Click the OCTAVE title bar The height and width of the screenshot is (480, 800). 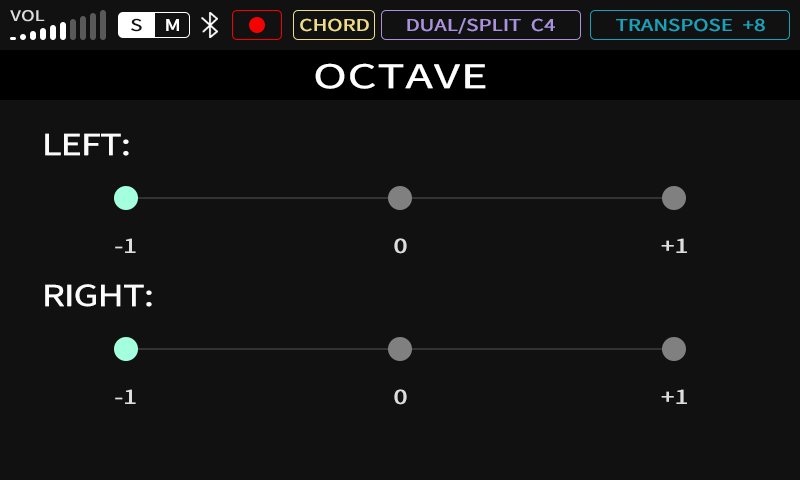400,76
